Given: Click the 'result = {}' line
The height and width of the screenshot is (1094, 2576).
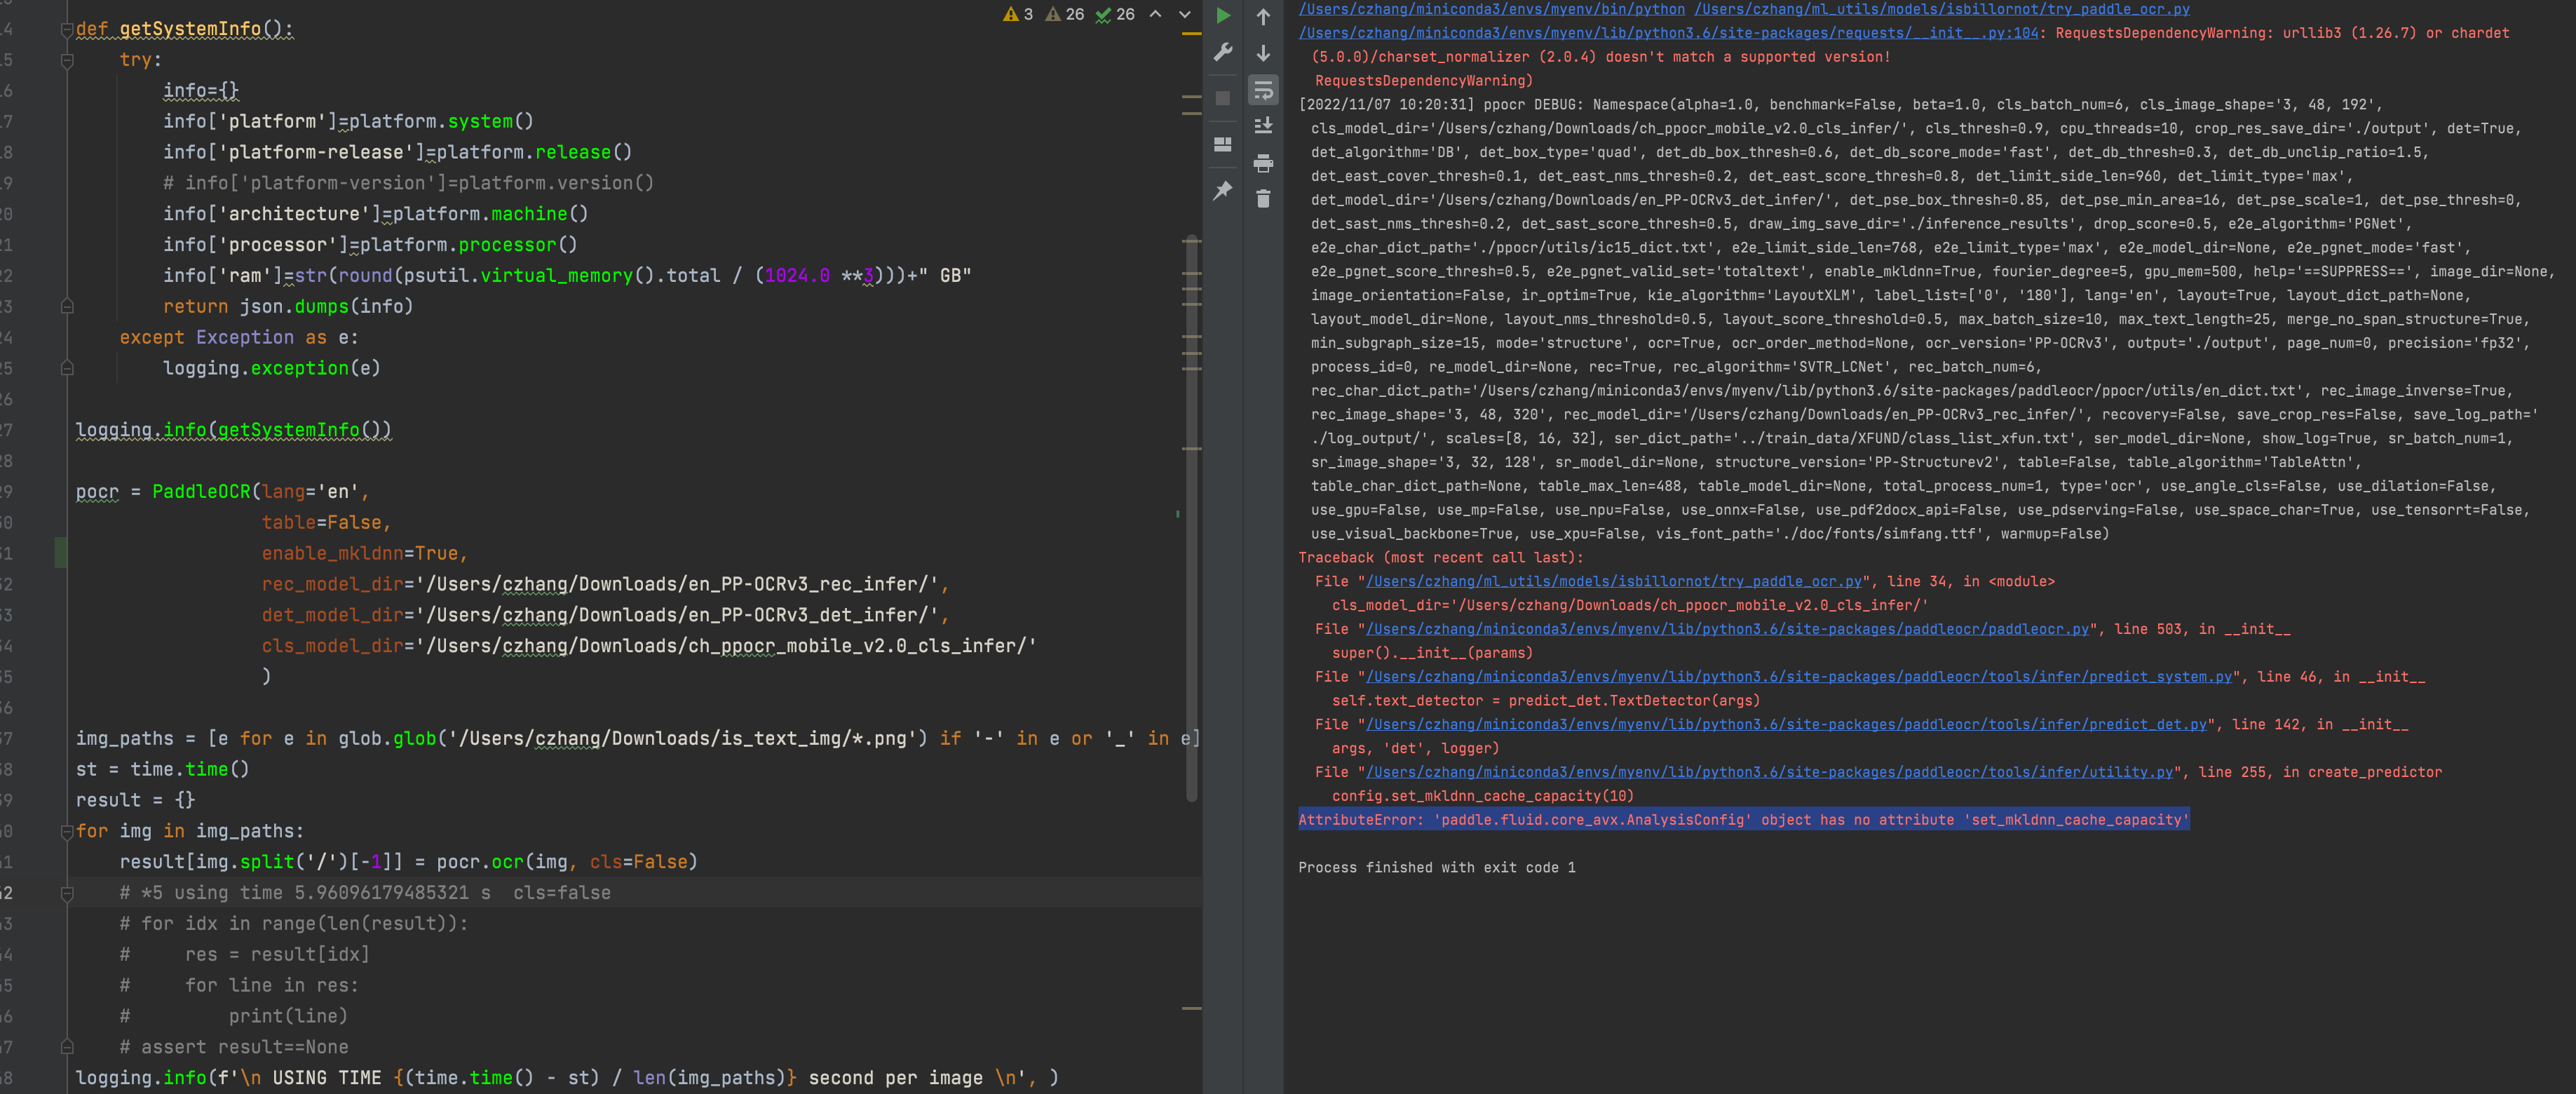Looking at the screenshot, I should point(135,800).
